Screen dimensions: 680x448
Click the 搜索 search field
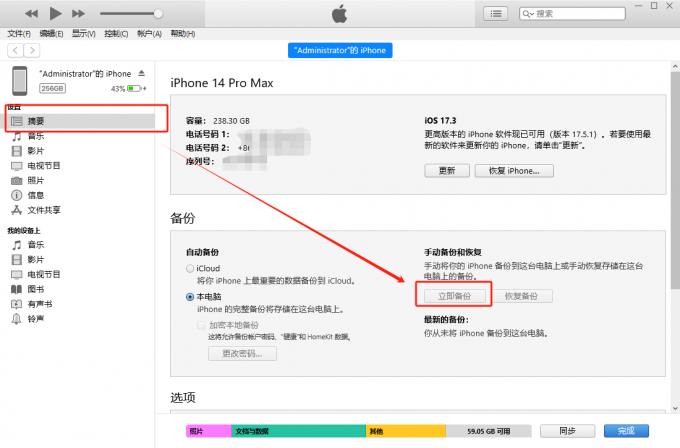coord(572,14)
